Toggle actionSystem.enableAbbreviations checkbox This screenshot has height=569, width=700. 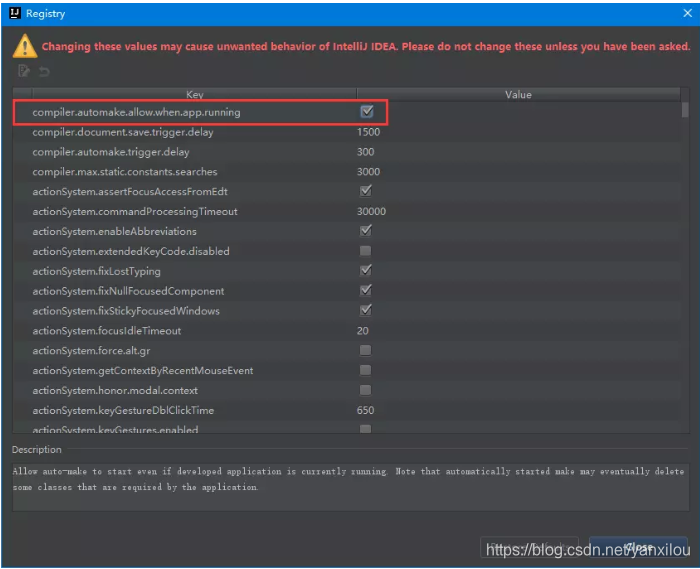(x=365, y=231)
